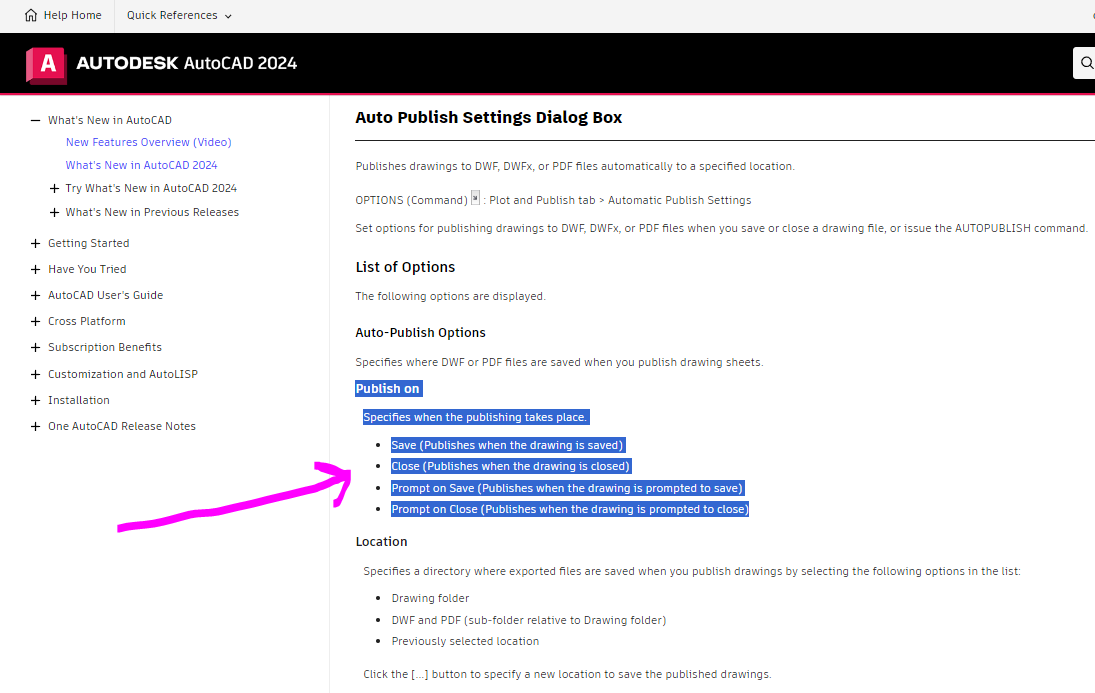Click the Help Home house icon

[30, 15]
